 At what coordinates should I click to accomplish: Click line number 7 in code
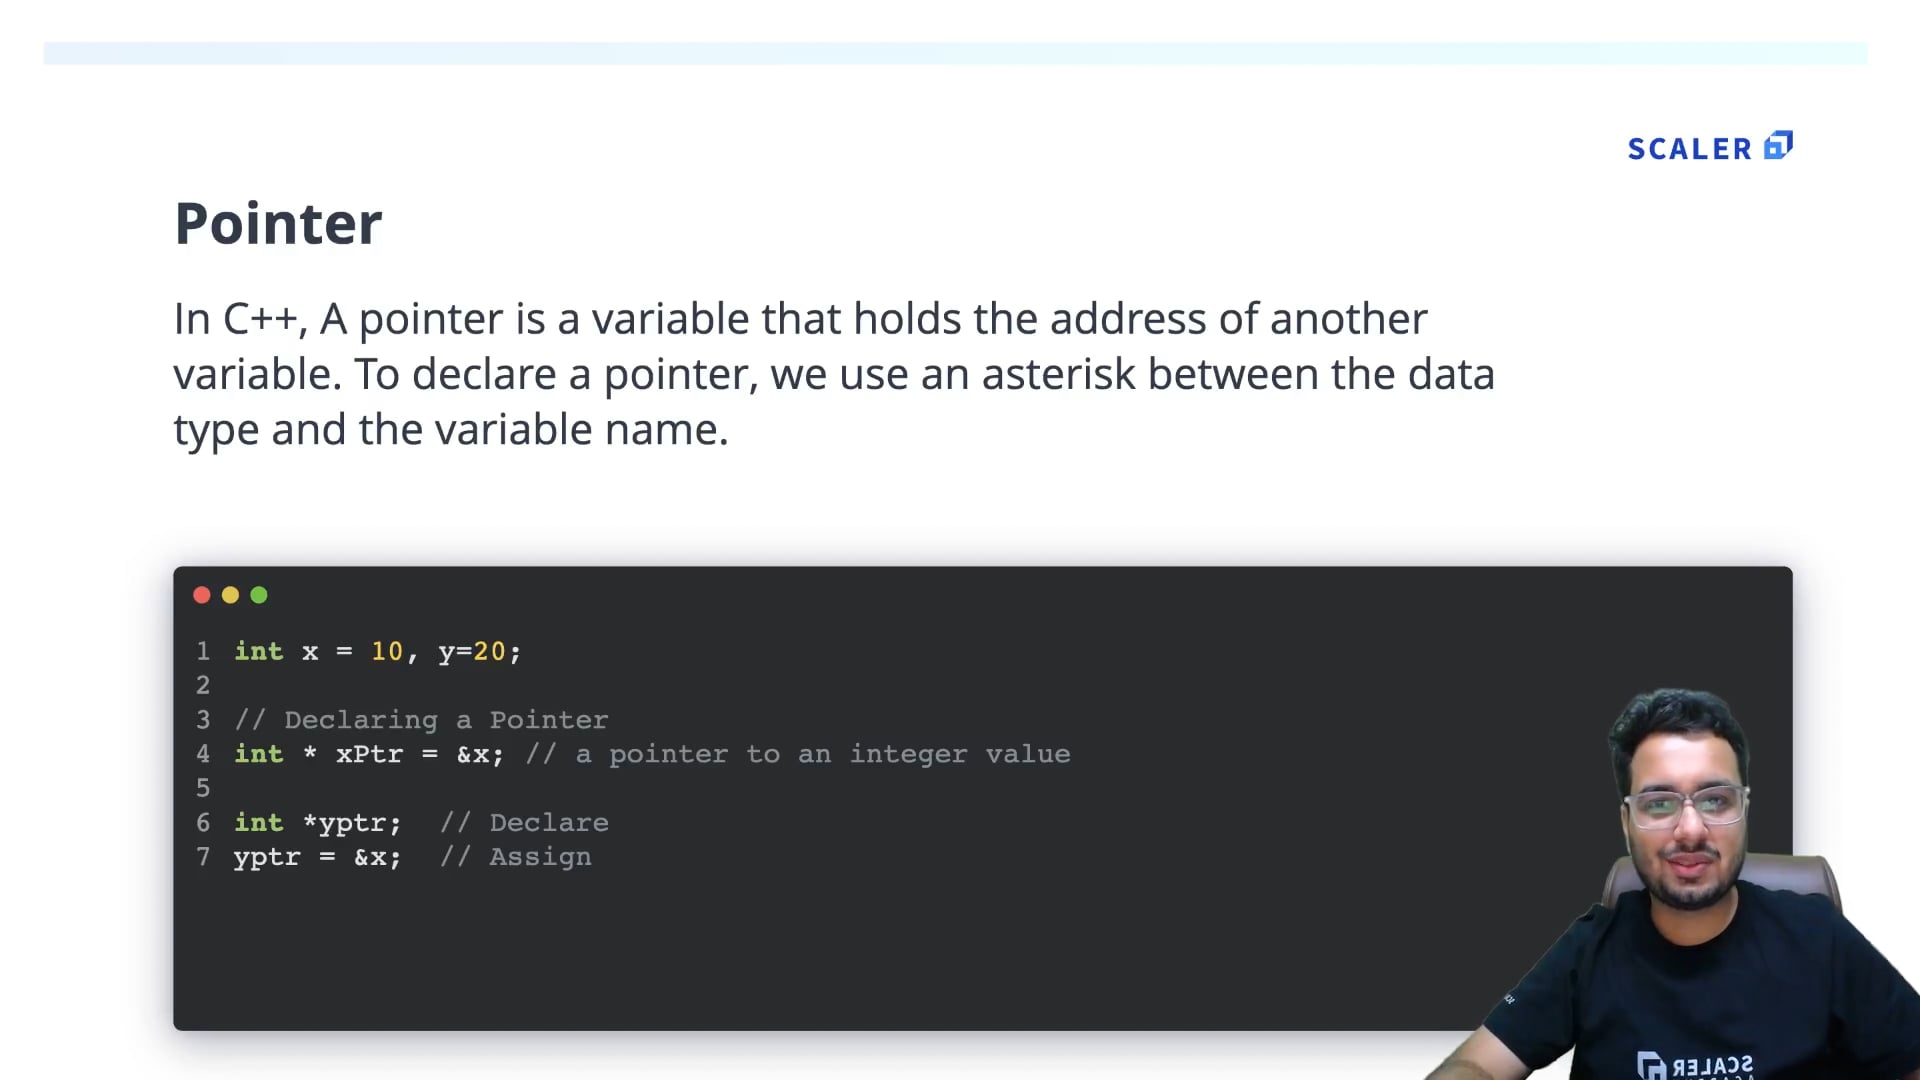[x=203, y=857]
